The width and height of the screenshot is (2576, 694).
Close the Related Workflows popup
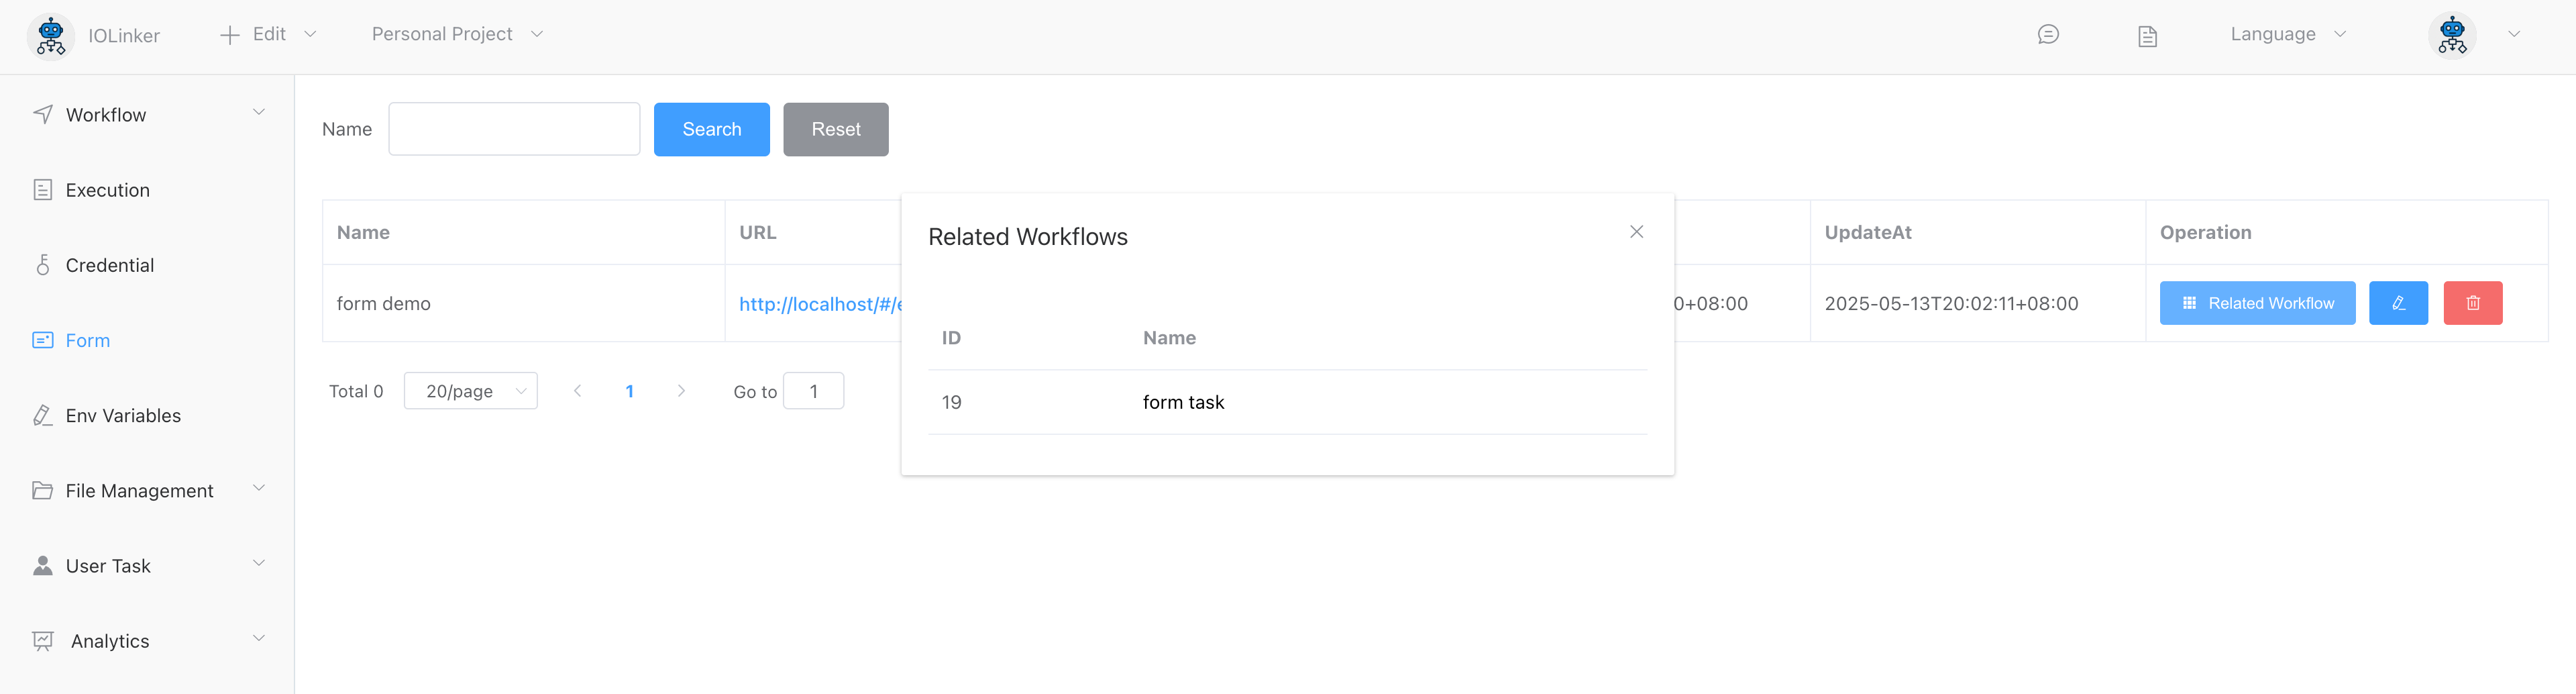coord(1636,232)
